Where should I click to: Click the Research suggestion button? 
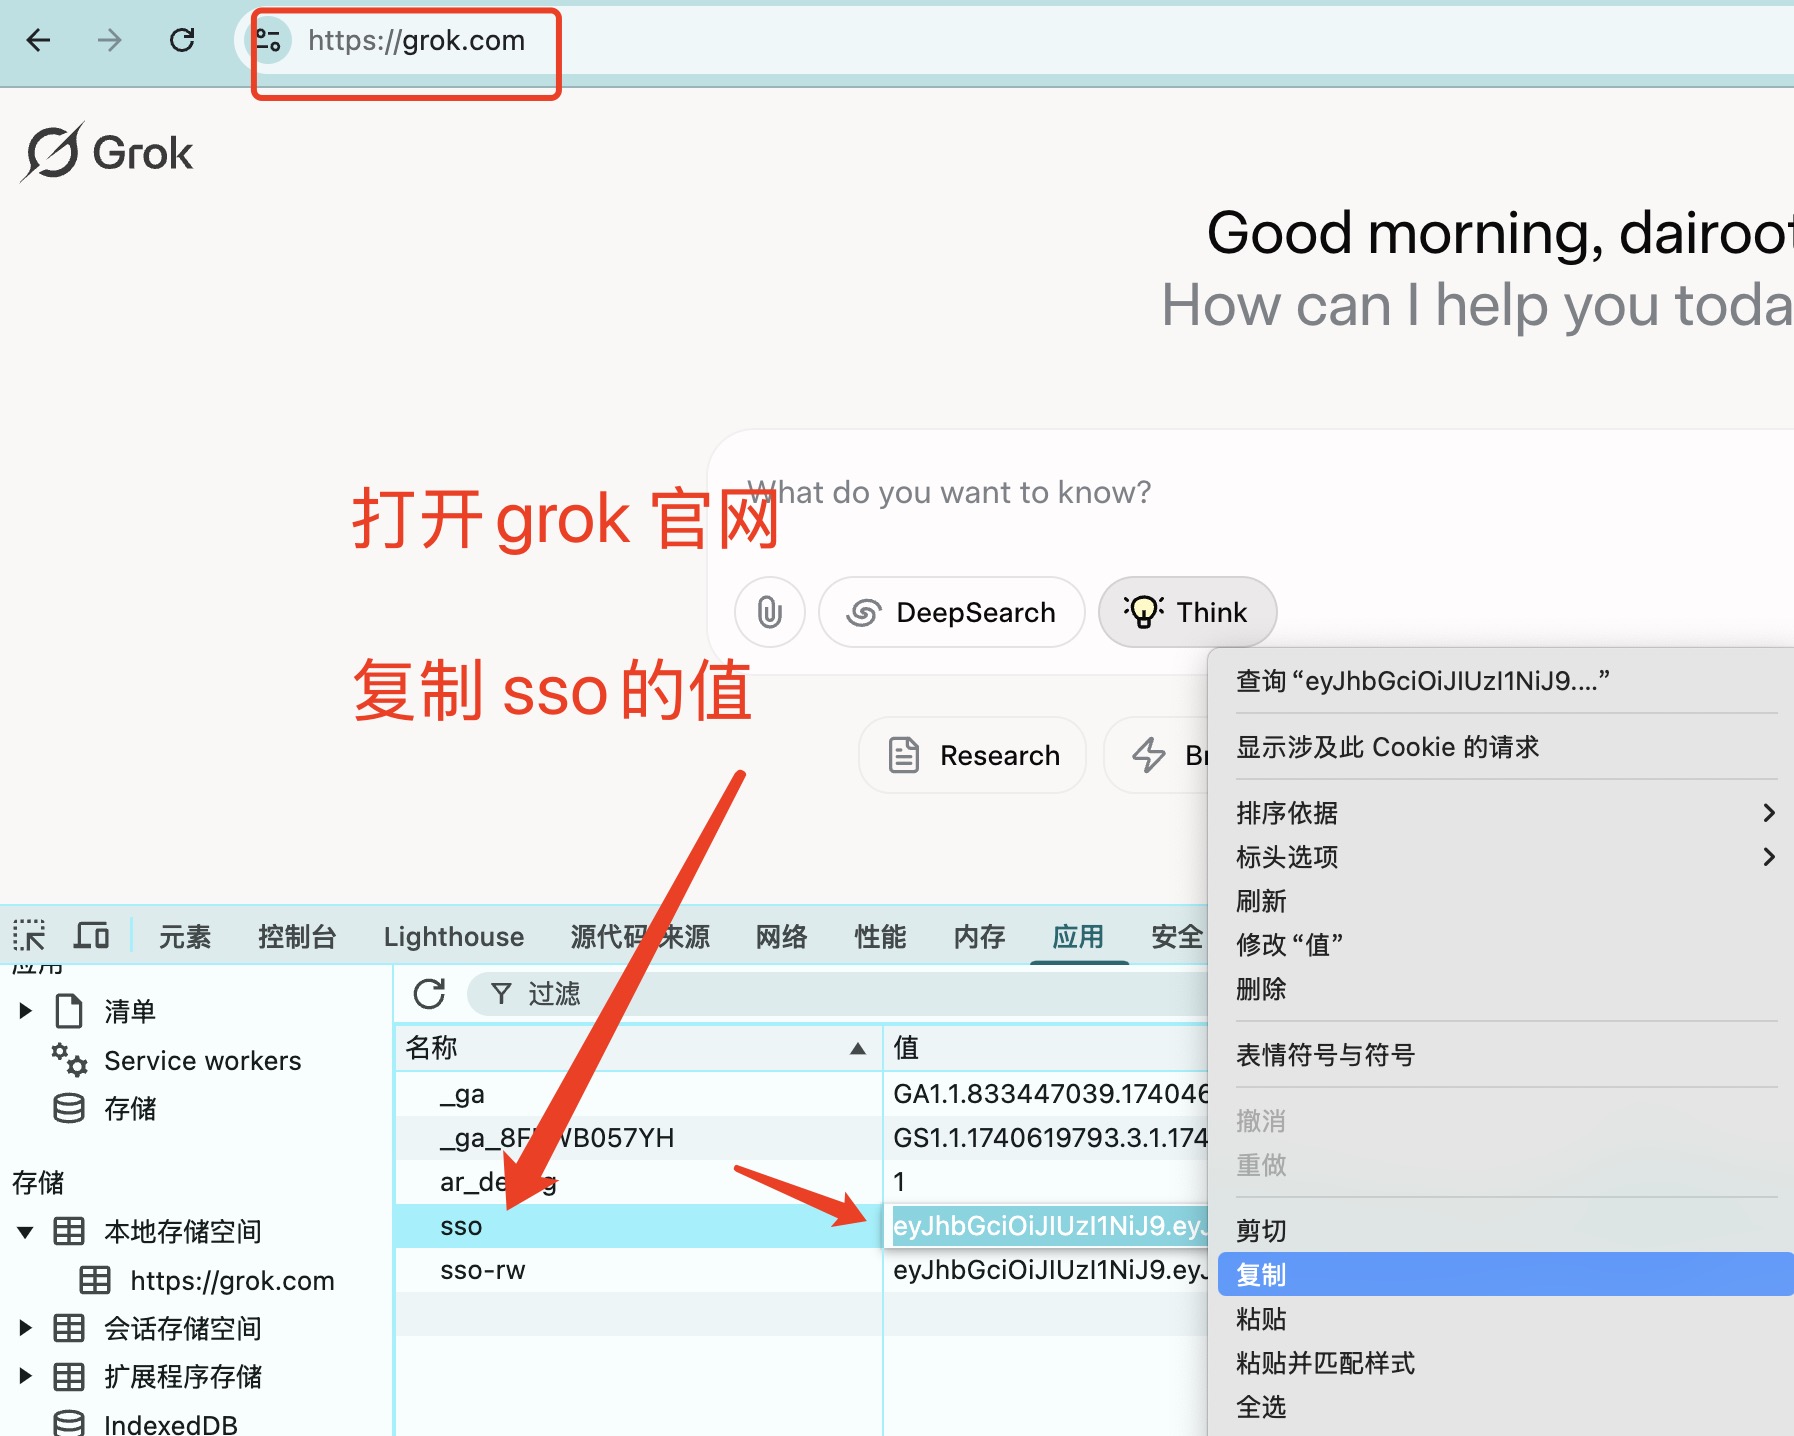972,755
